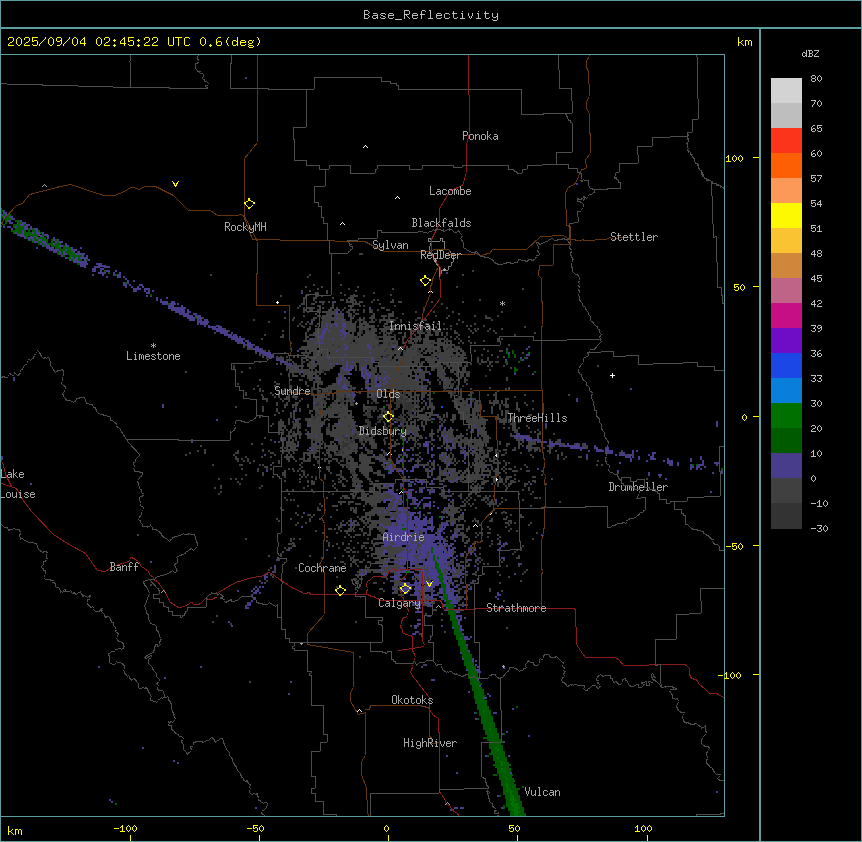Click the Olds city label

388,394
